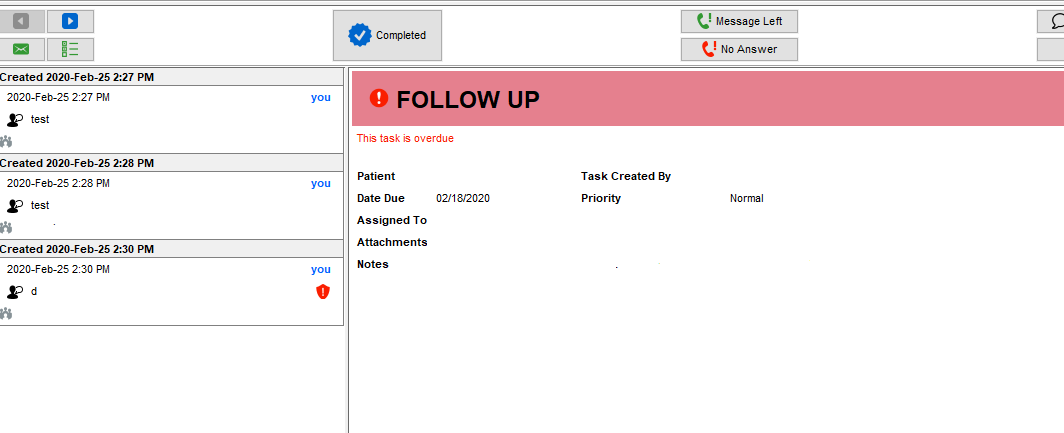Click the speech bubble comment button
The image size is (1064, 433).
coord(1054,21)
